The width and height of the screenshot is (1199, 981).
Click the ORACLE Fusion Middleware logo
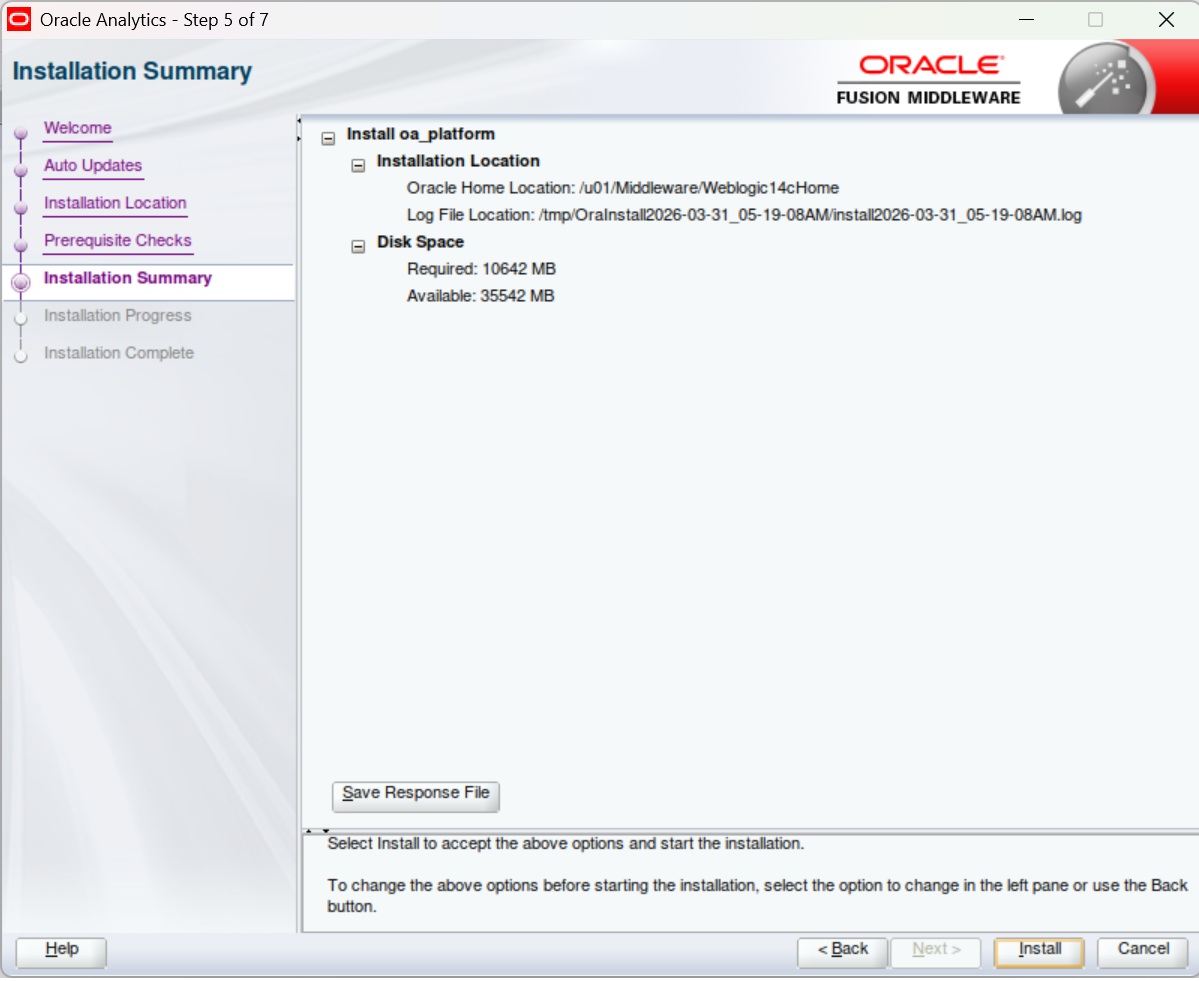tap(928, 80)
